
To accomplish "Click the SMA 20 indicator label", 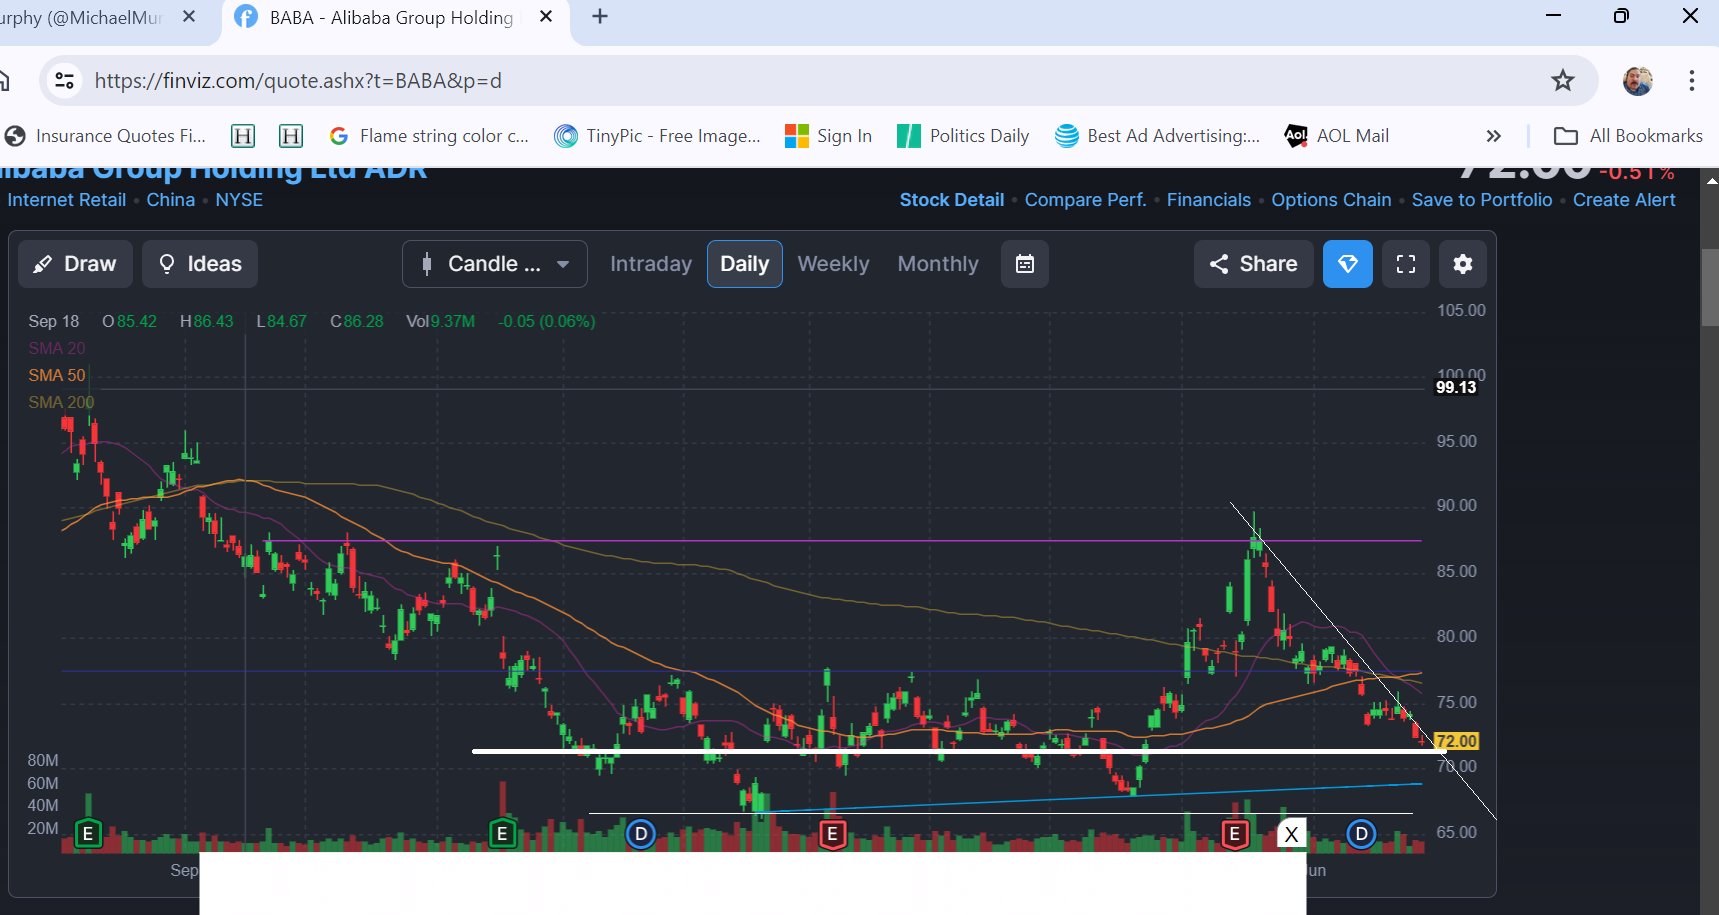I will coord(57,348).
